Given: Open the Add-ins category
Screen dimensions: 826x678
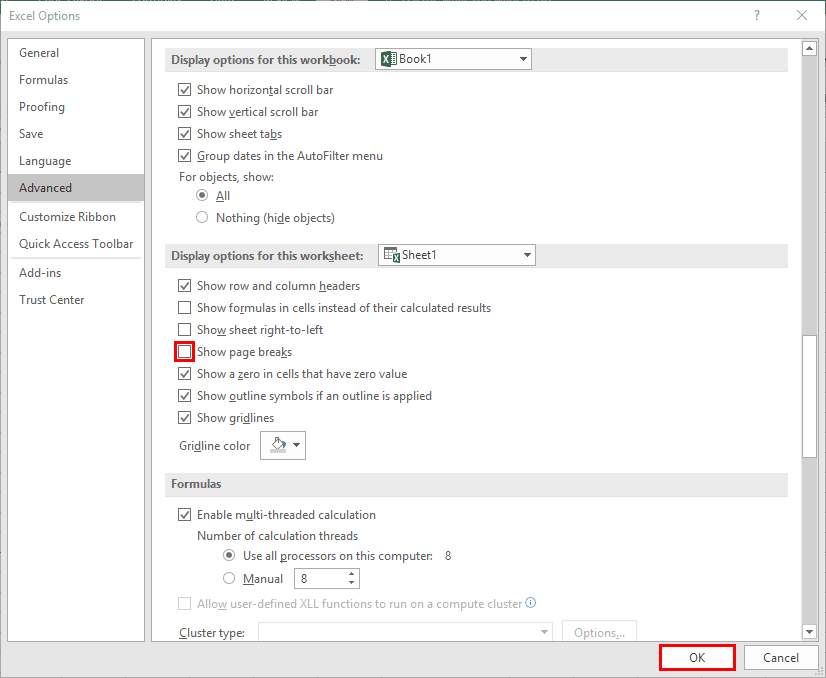Looking at the screenshot, I should coord(76,273).
